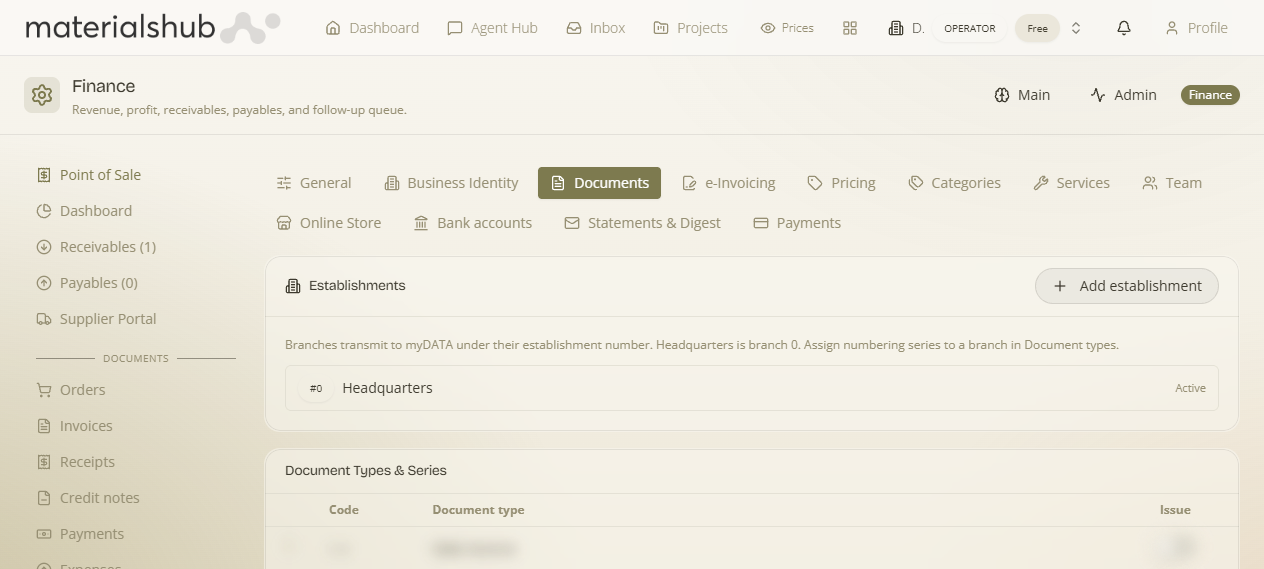Screen dimensions: 1264x569
Task: Switch to the Bank accounts tab
Action: click(x=473, y=223)
